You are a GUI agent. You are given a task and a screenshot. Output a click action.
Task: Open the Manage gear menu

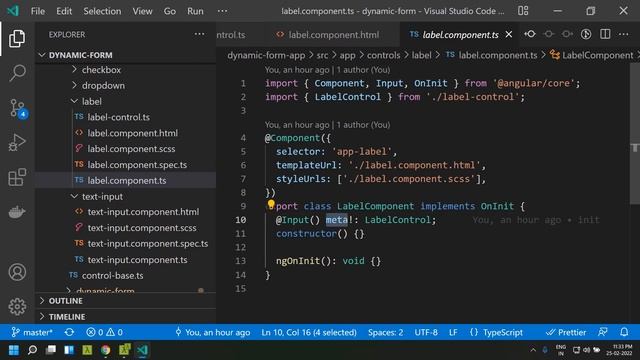17,307
